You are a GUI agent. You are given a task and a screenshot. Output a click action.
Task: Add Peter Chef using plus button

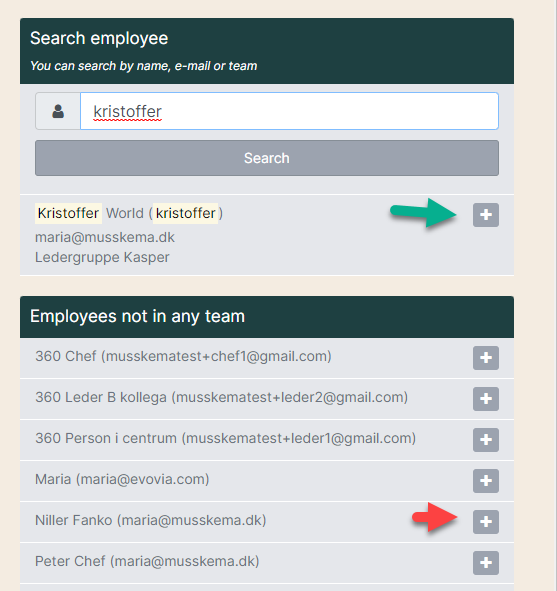coord(486,563)
